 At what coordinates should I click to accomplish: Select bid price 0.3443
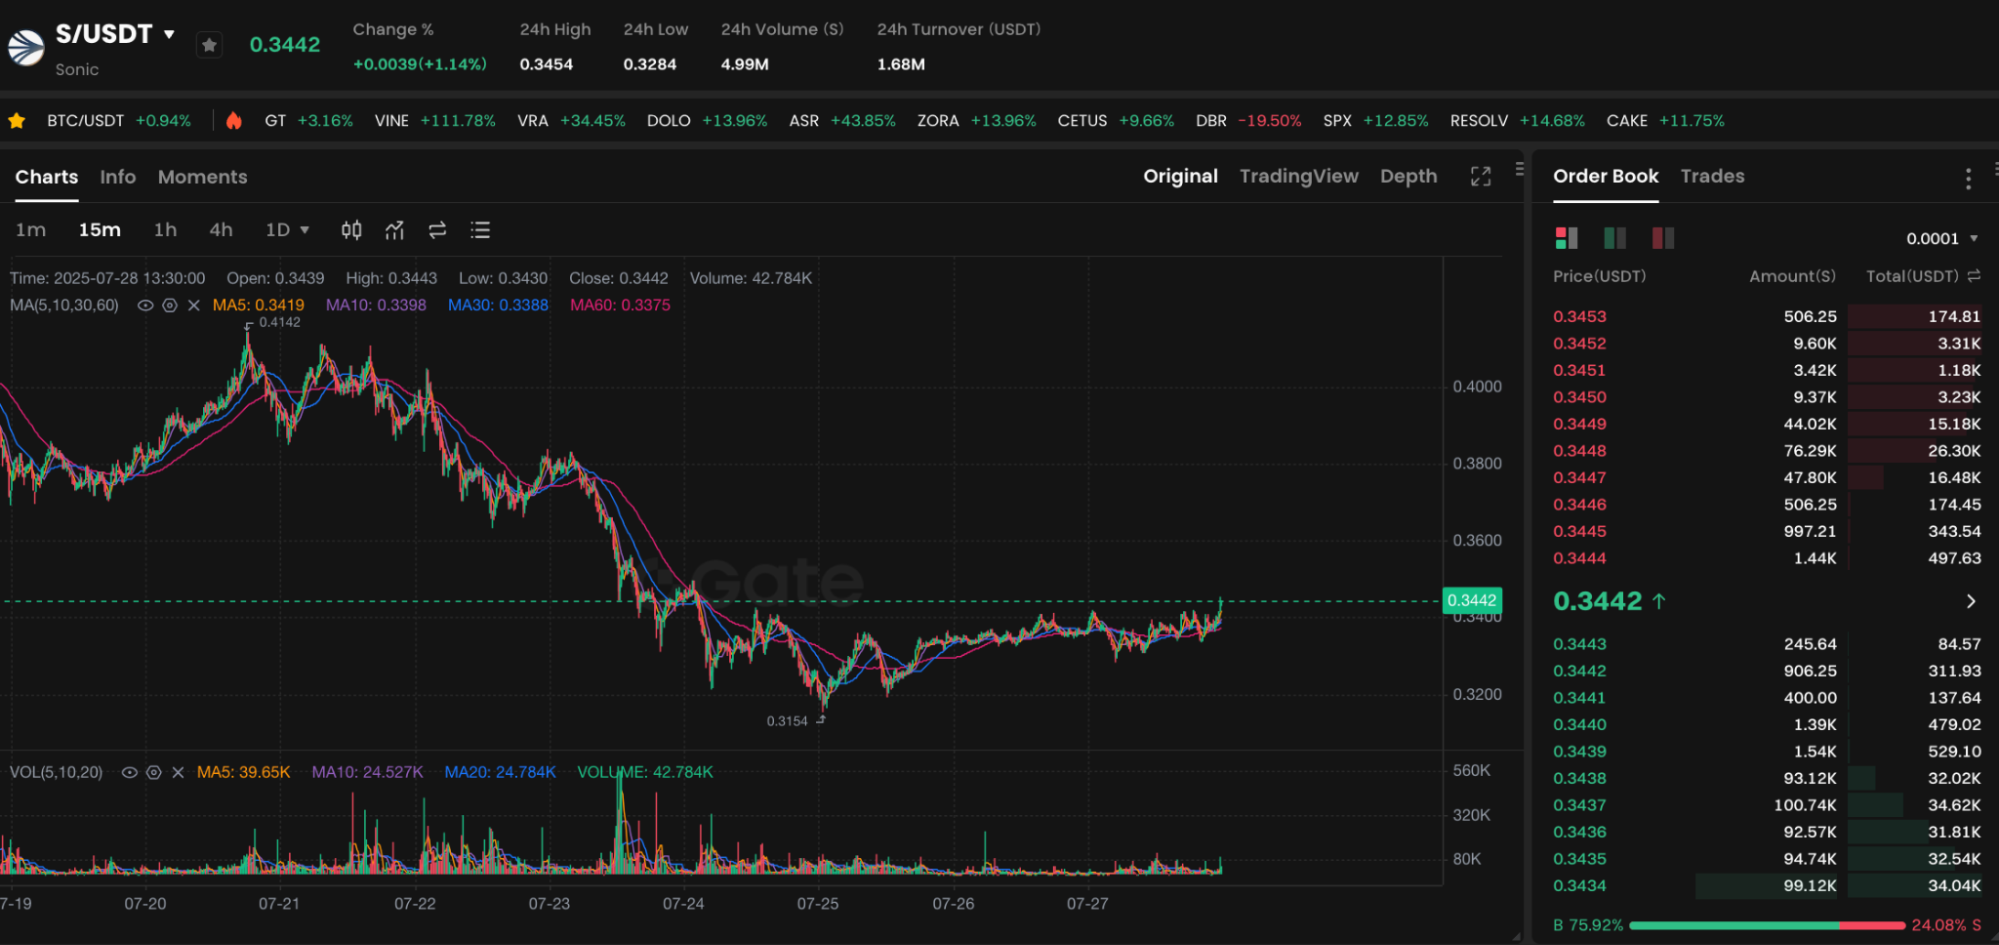tap(1579, 645)
